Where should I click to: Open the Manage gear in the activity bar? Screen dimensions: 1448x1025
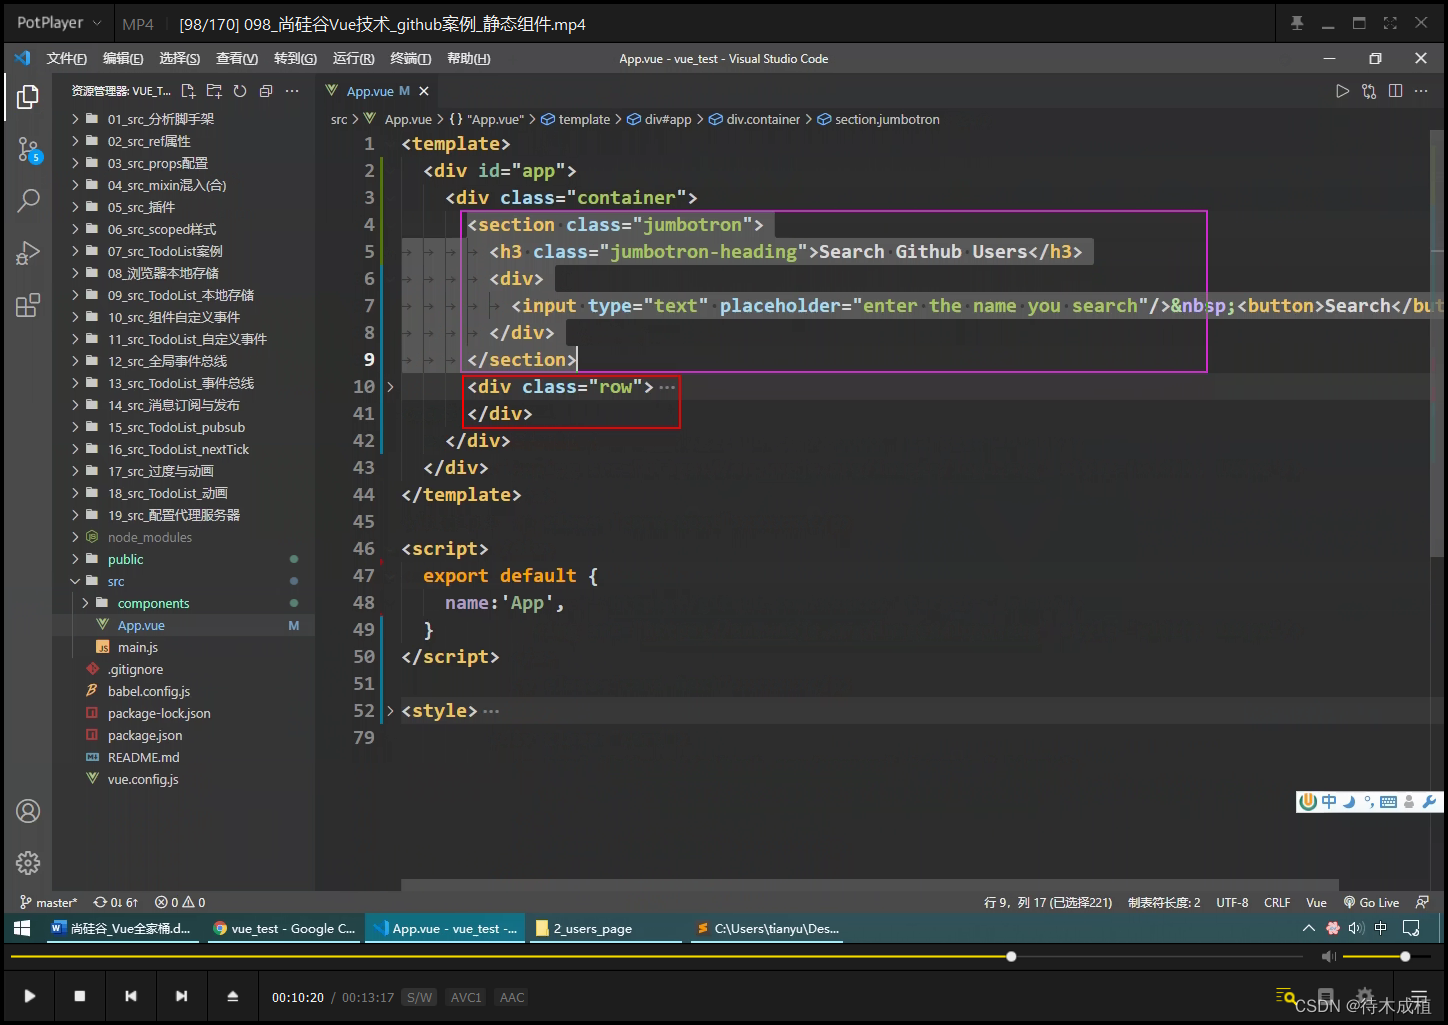point(28,862)
